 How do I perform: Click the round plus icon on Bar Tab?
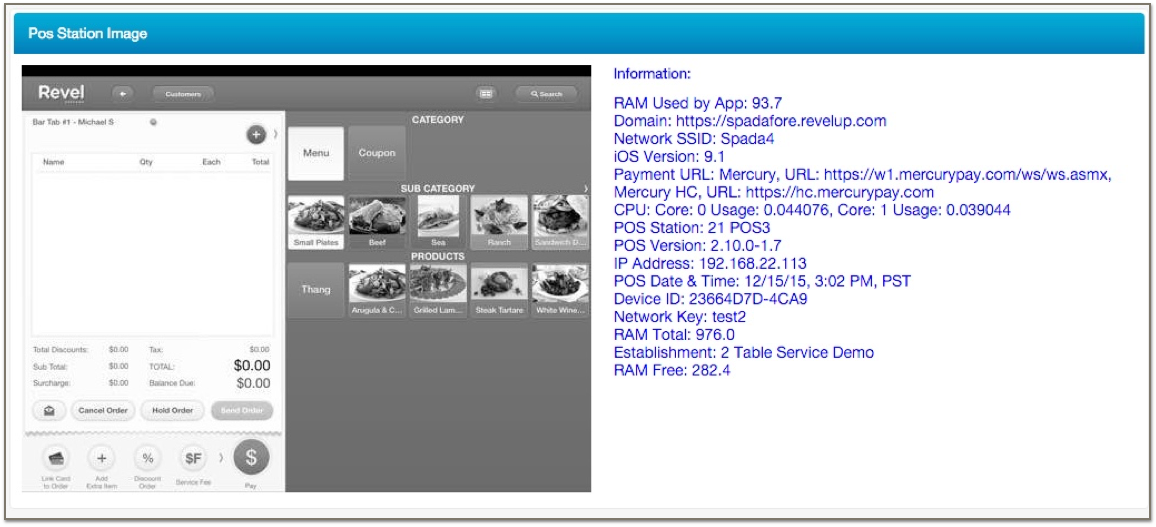[x=255, y=135]
